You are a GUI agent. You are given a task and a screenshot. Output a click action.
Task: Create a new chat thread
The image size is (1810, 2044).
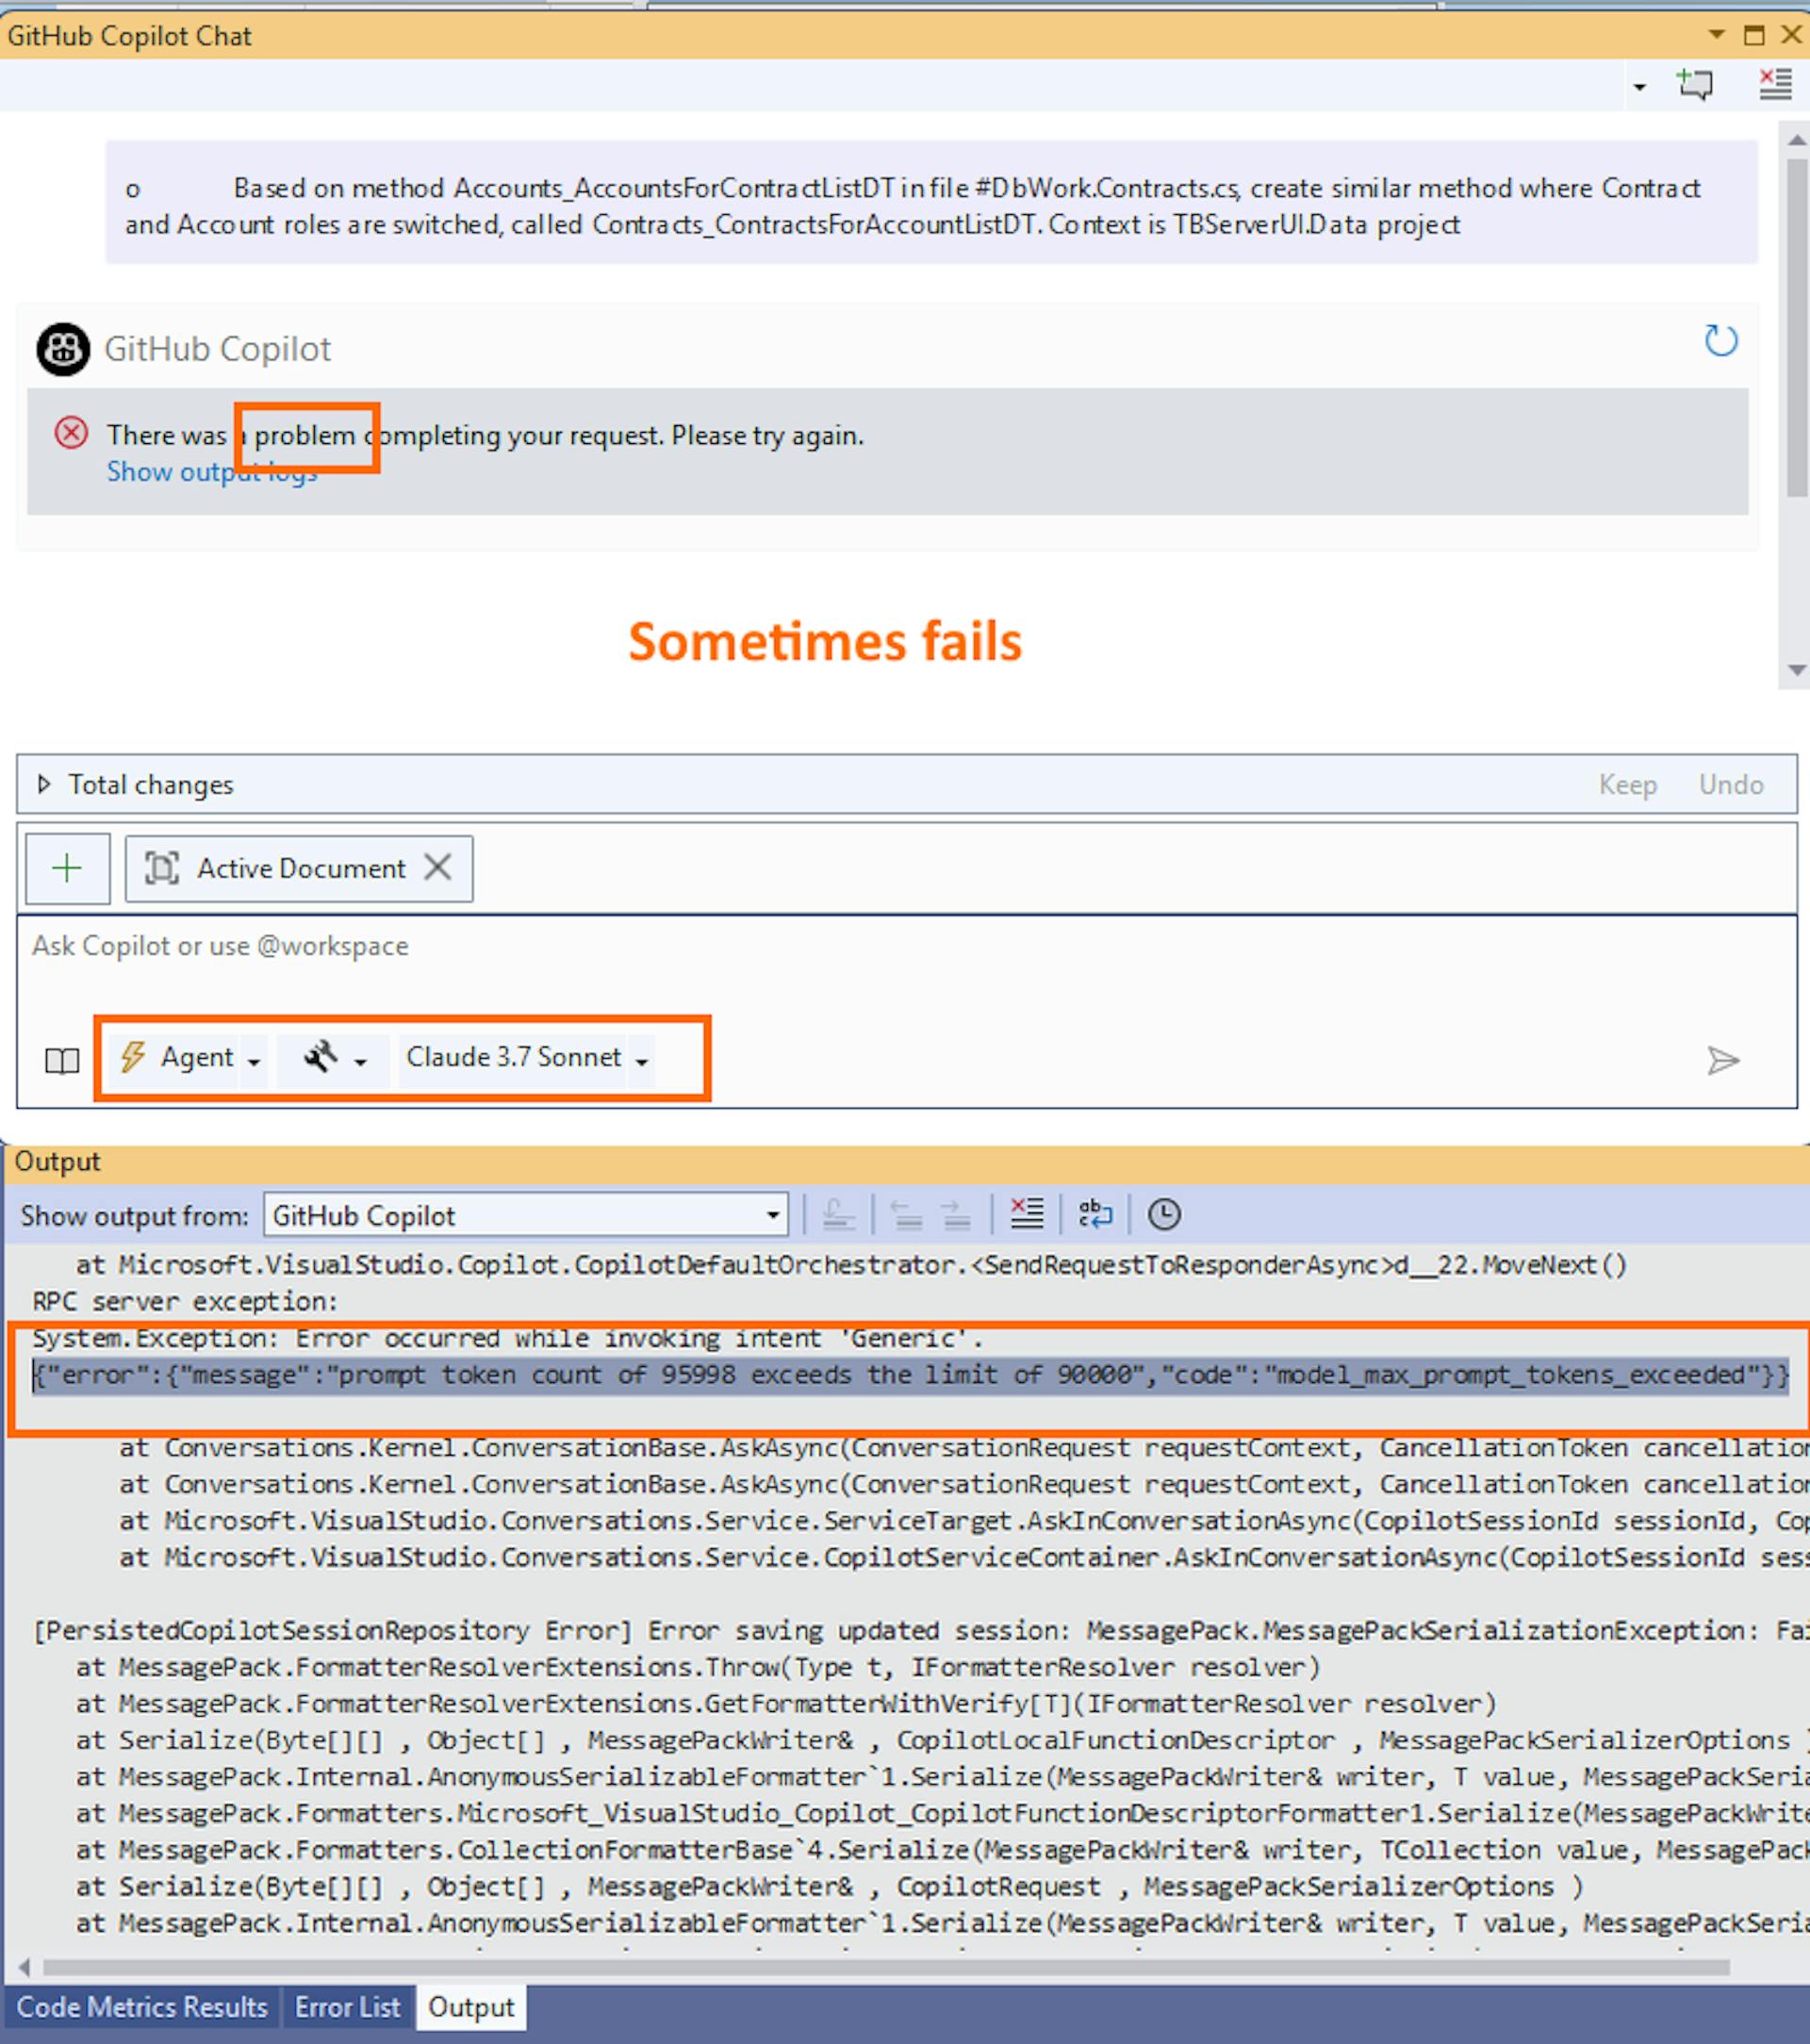click(1695, 85)
